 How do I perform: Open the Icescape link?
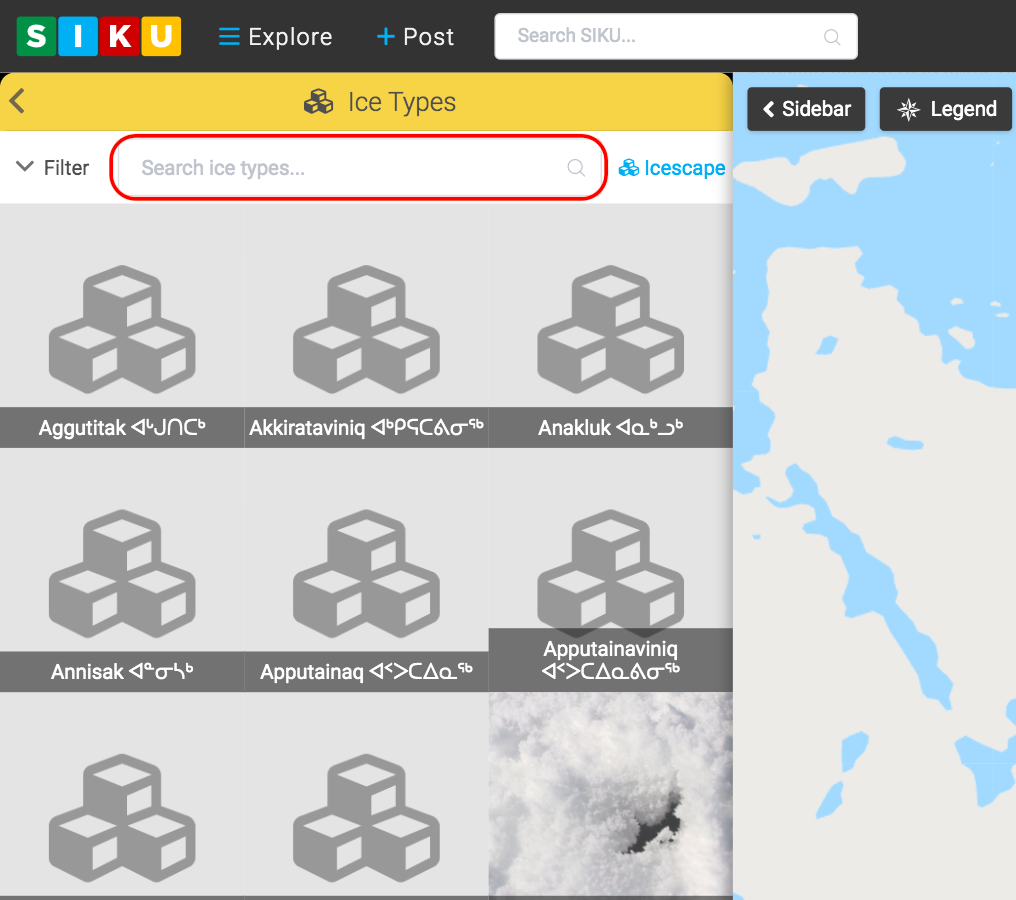672,168
